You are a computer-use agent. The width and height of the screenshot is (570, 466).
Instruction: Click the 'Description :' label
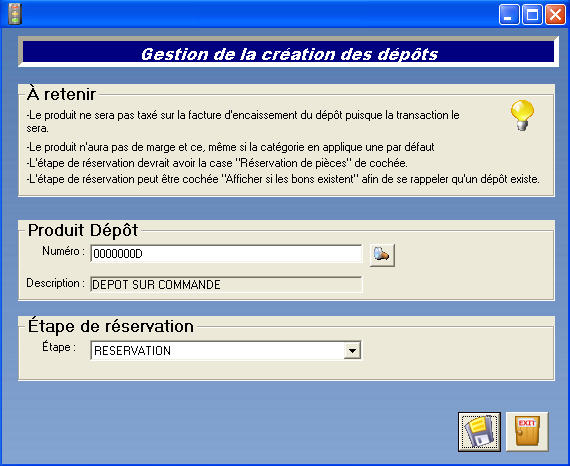(x=56, y=283)
